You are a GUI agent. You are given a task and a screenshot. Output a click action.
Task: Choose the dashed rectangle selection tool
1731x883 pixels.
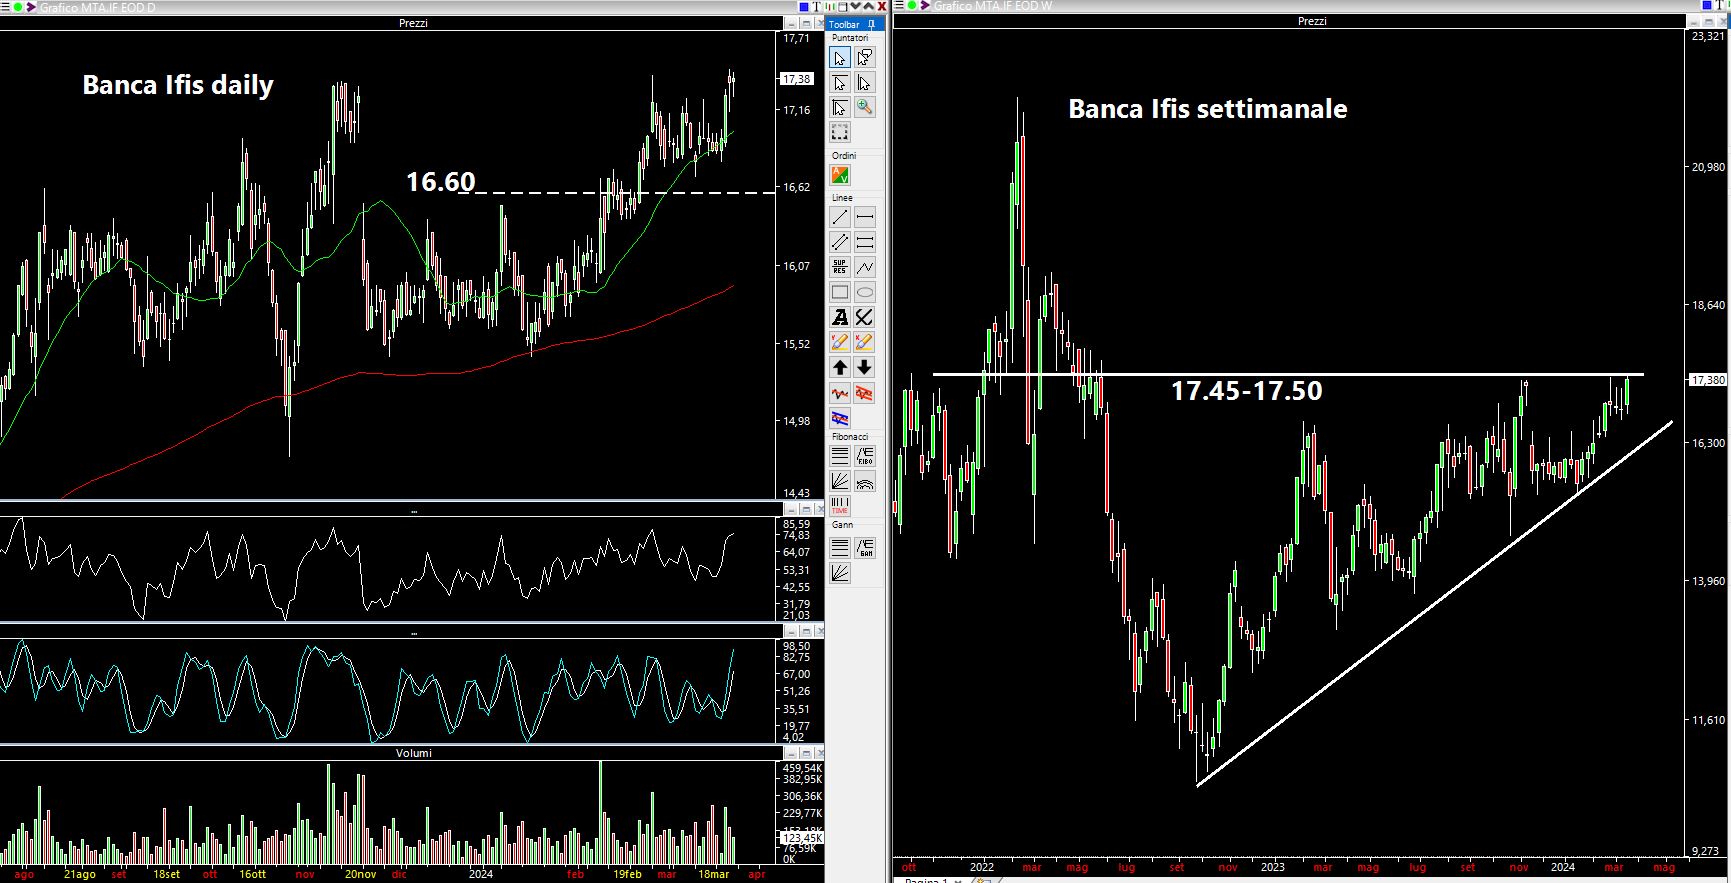[x=840, y=132]
